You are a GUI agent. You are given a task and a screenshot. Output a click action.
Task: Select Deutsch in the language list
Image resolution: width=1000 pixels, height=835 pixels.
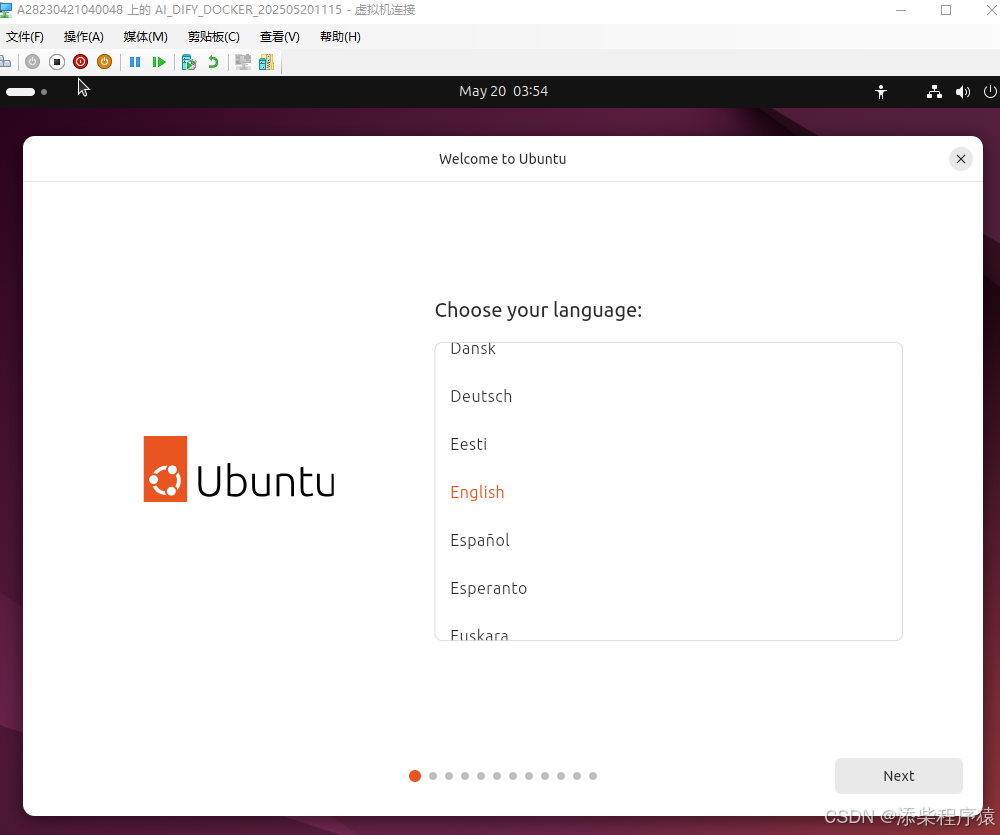point(668,396)
